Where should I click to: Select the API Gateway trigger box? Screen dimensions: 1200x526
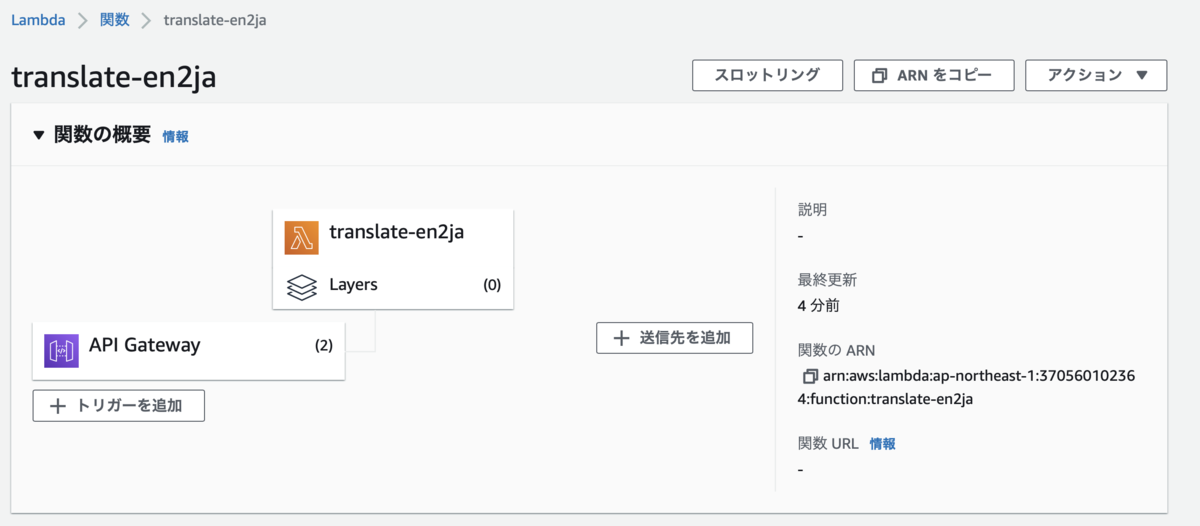click(189, 351)
